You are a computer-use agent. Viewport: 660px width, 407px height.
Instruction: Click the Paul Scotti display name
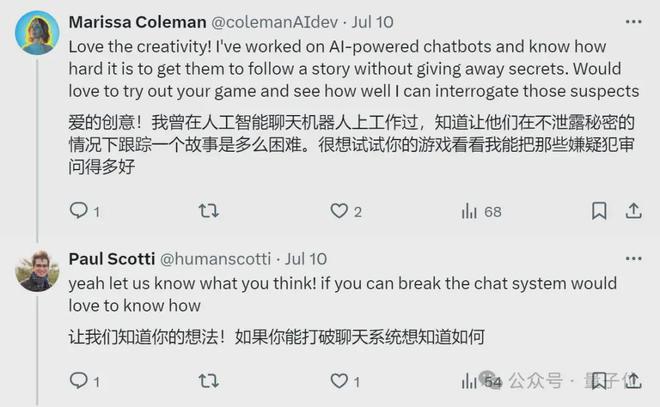point(110,259)
